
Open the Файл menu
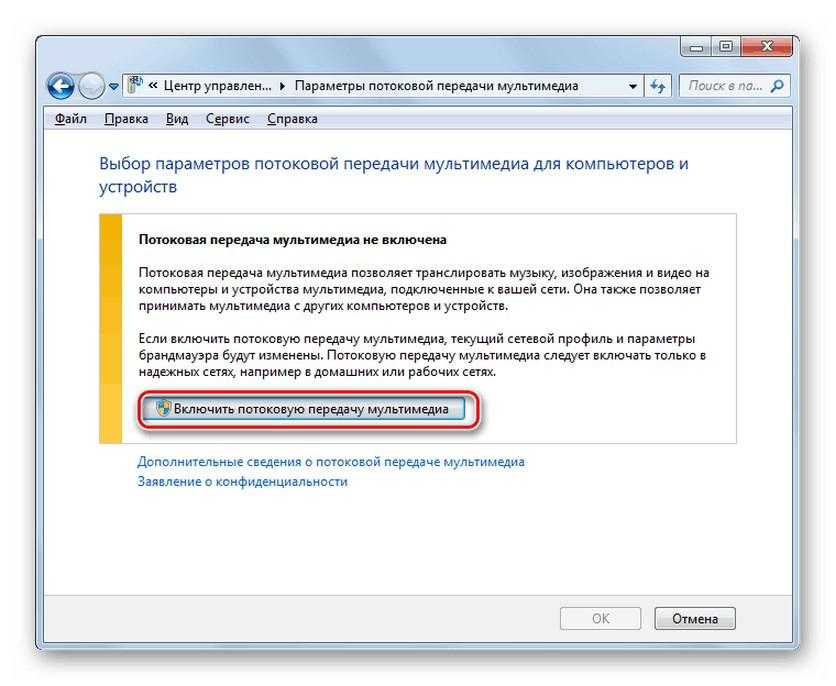(70, 119)
